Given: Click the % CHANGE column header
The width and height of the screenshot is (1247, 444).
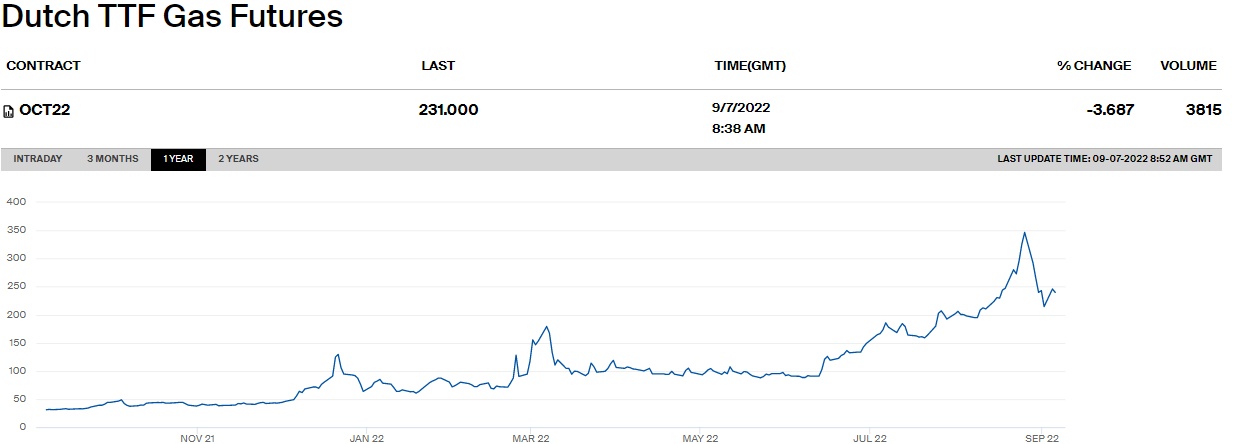Looking at the screenshot, I should [x=1094, y=66].
